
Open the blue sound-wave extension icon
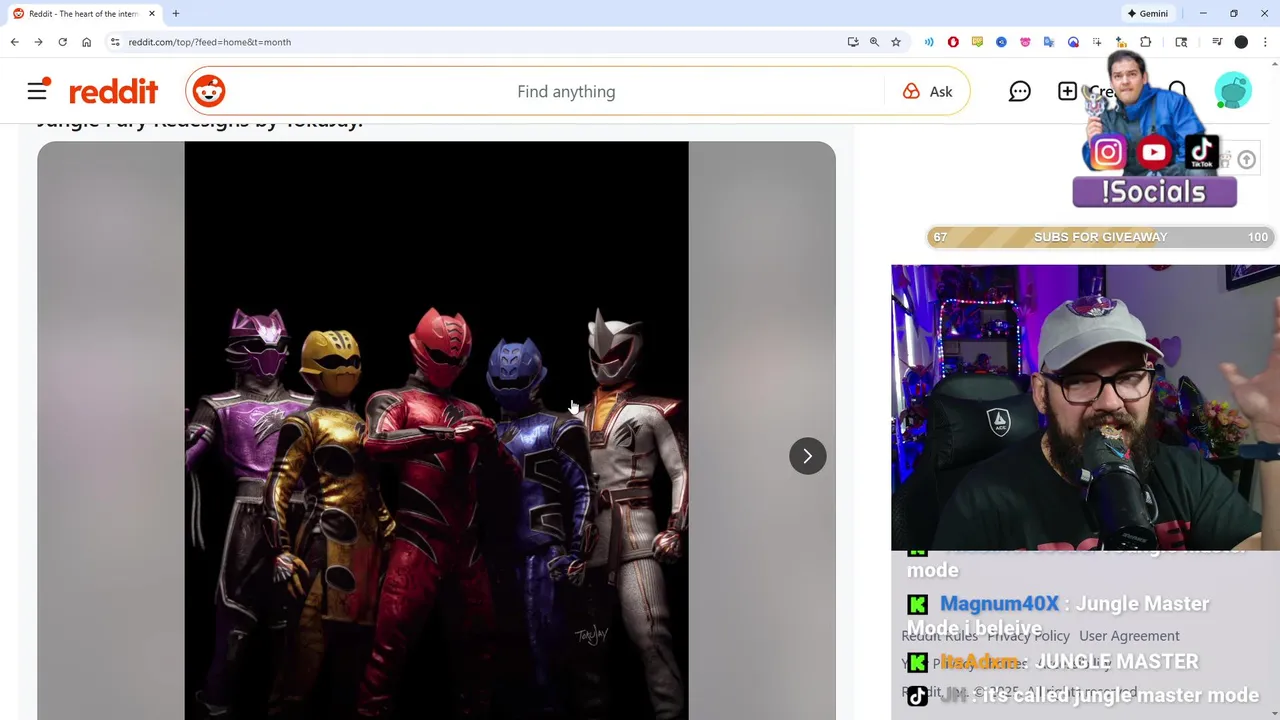click(x=929, y=42)
